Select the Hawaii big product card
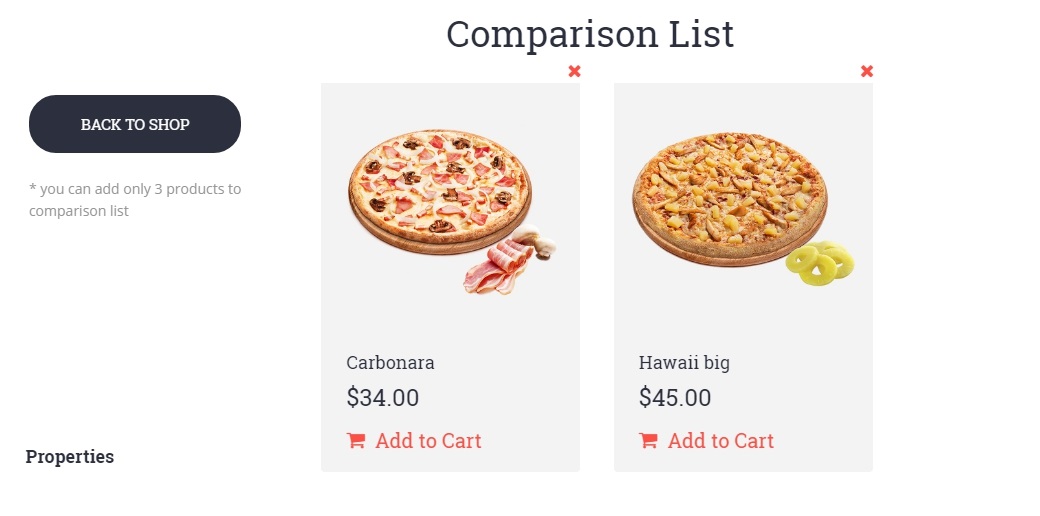 pos(743,320)
